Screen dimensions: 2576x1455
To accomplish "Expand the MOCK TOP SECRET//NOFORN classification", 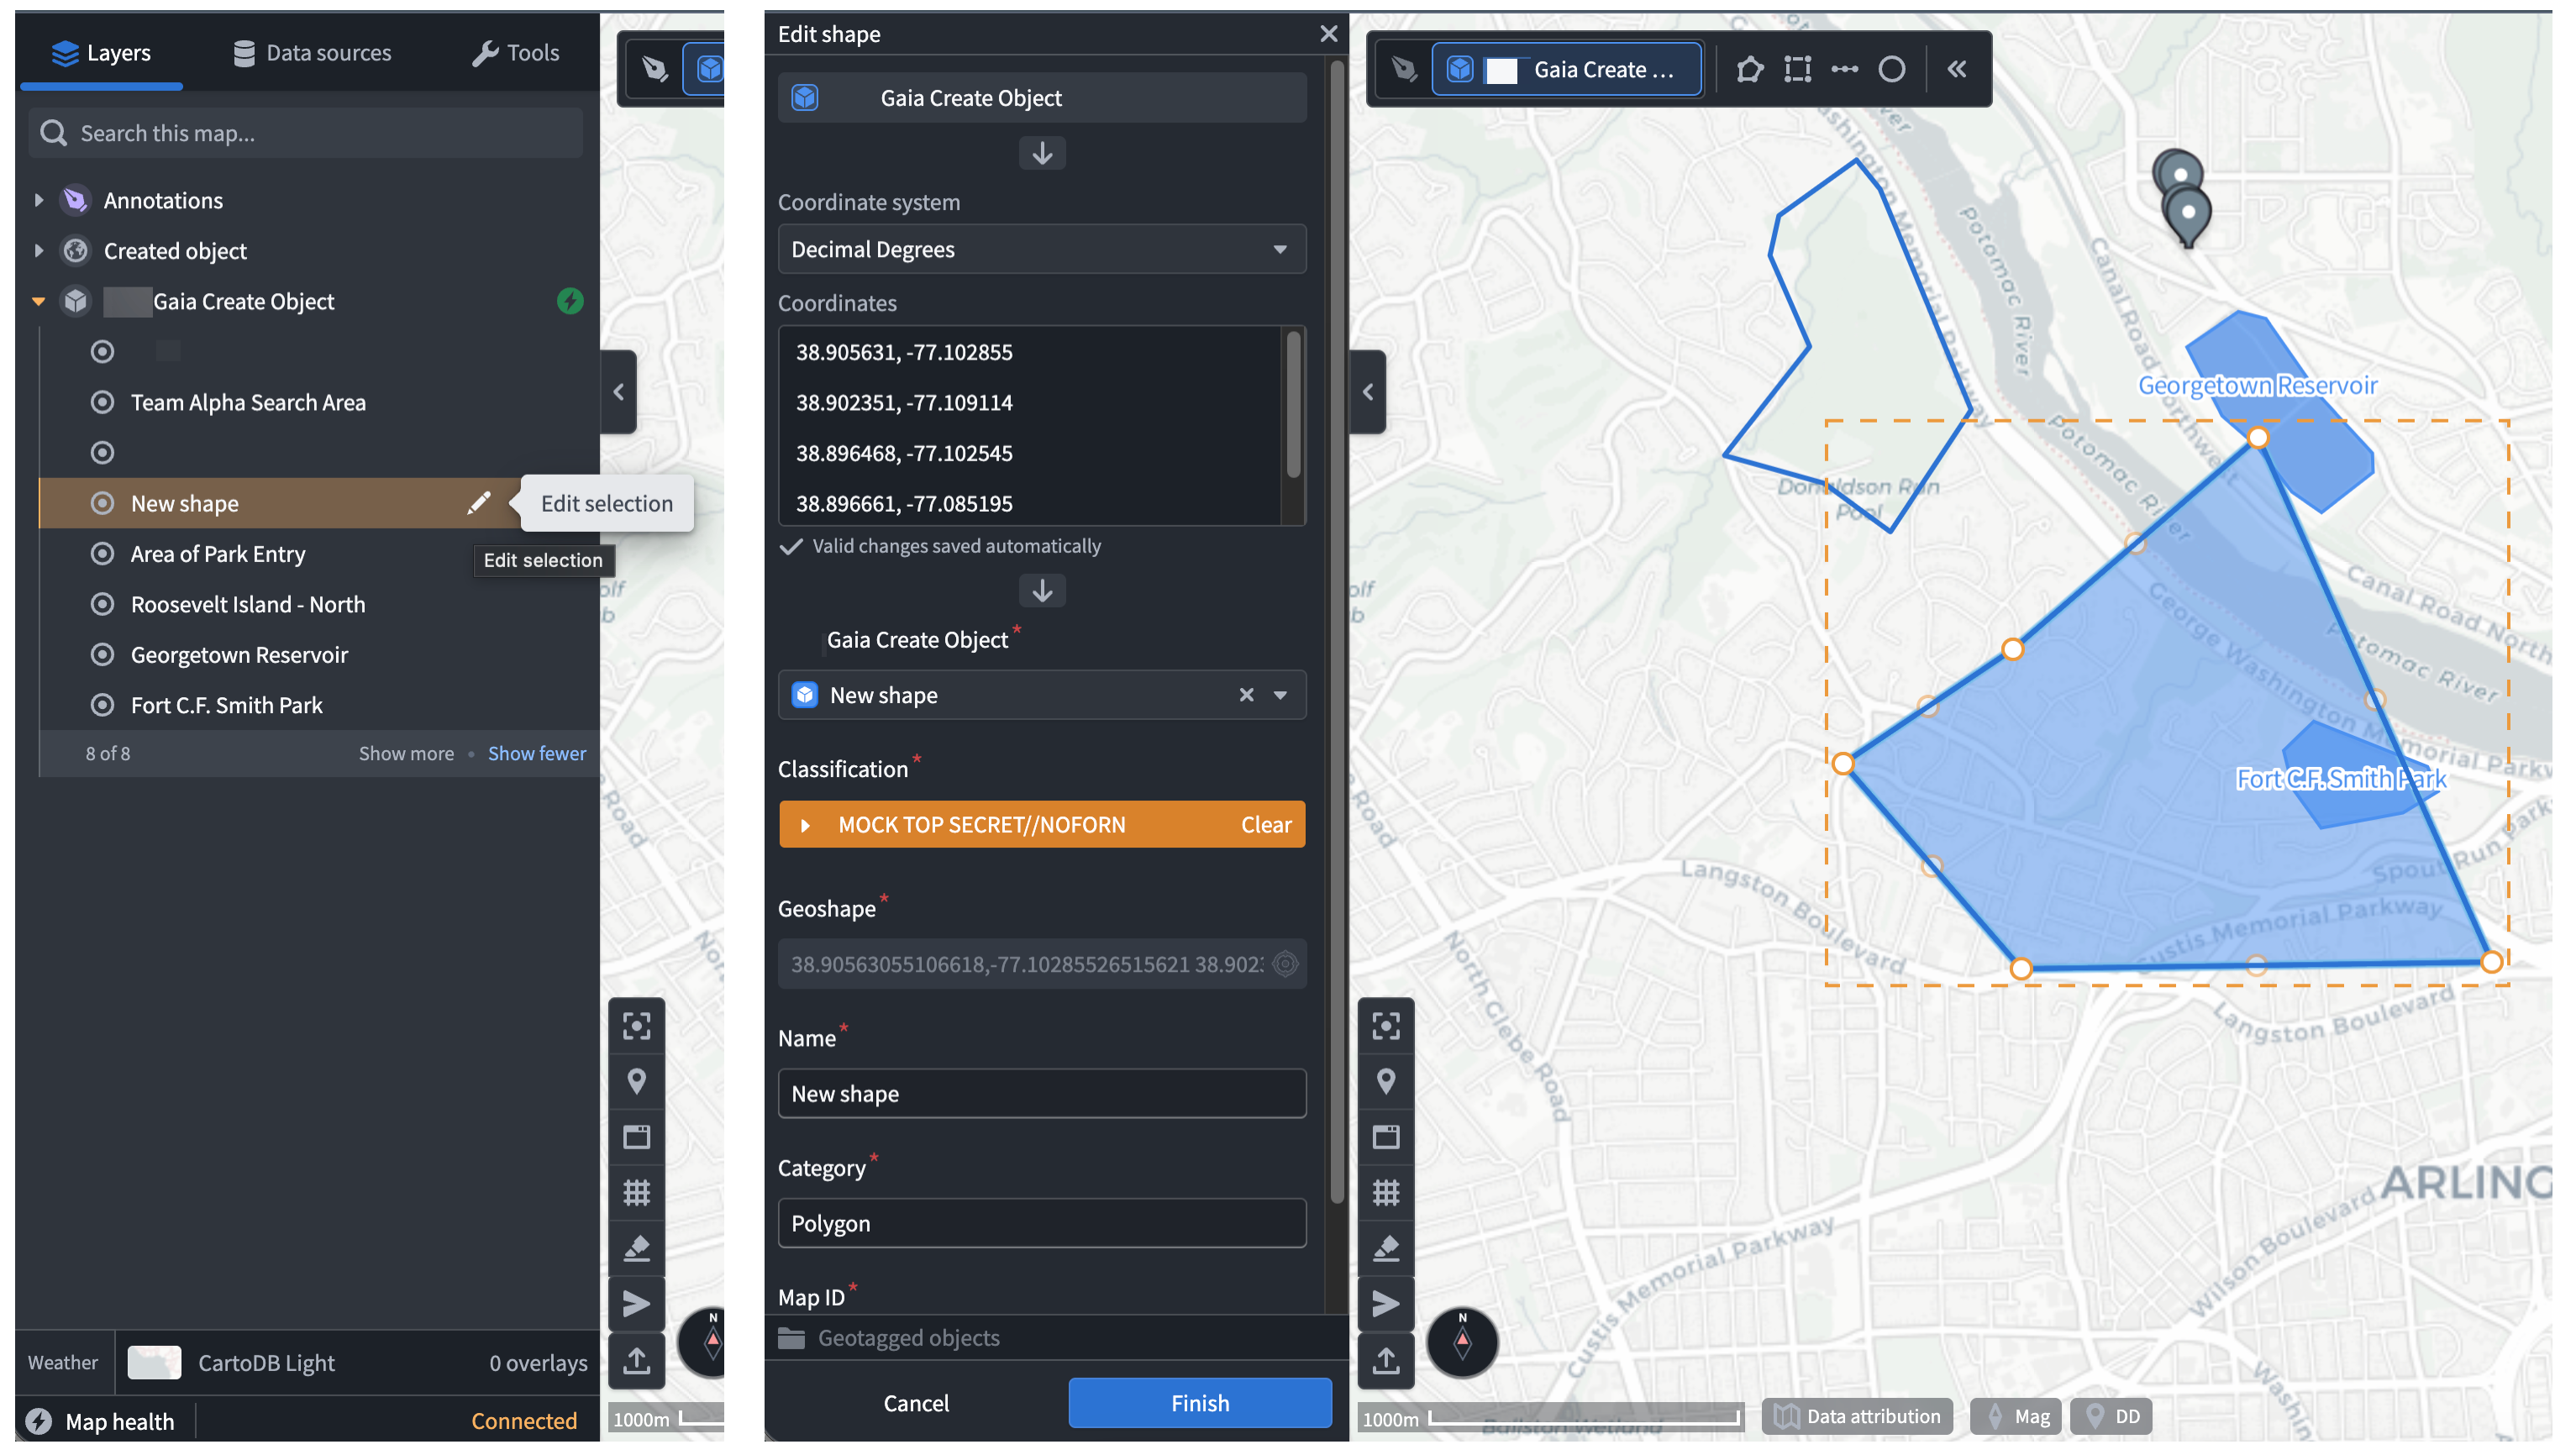I will (x=805, y=825).
